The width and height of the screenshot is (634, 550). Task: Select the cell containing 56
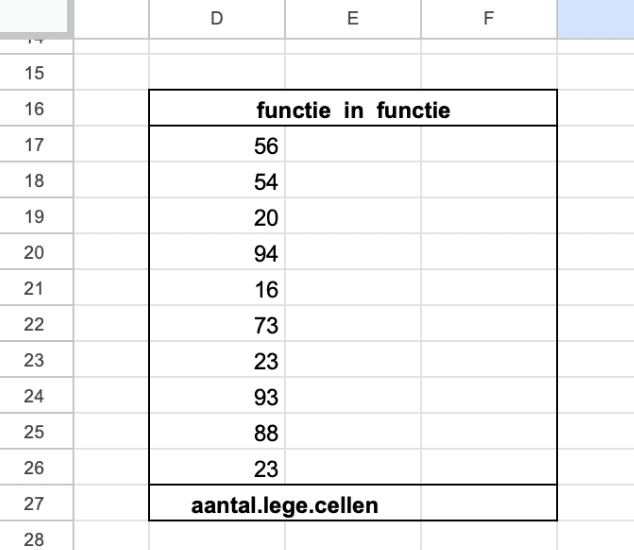[x=217, y=145]
